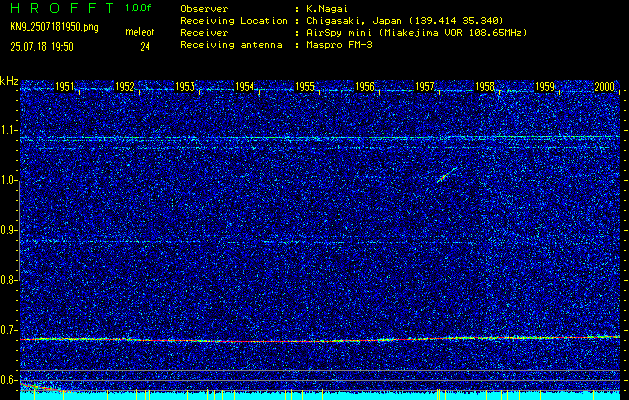Click the 0.6 frequency axis label
Screen dimensions: 629x400
tap(8, 380)
